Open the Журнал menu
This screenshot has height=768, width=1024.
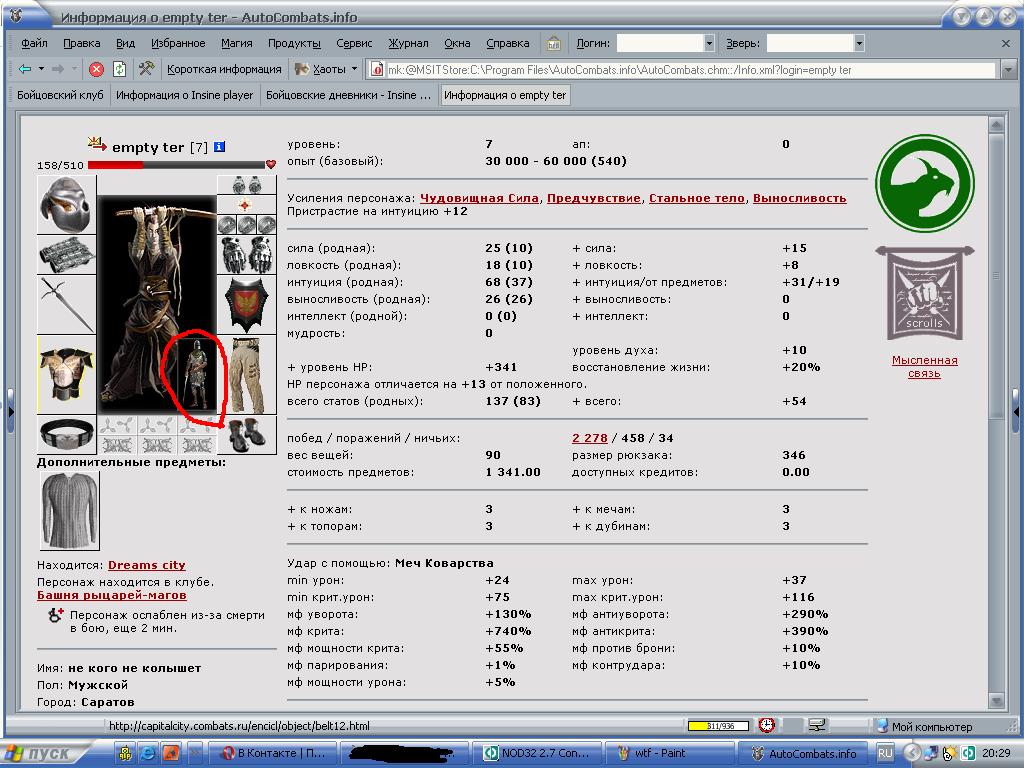tap(408, 43)
